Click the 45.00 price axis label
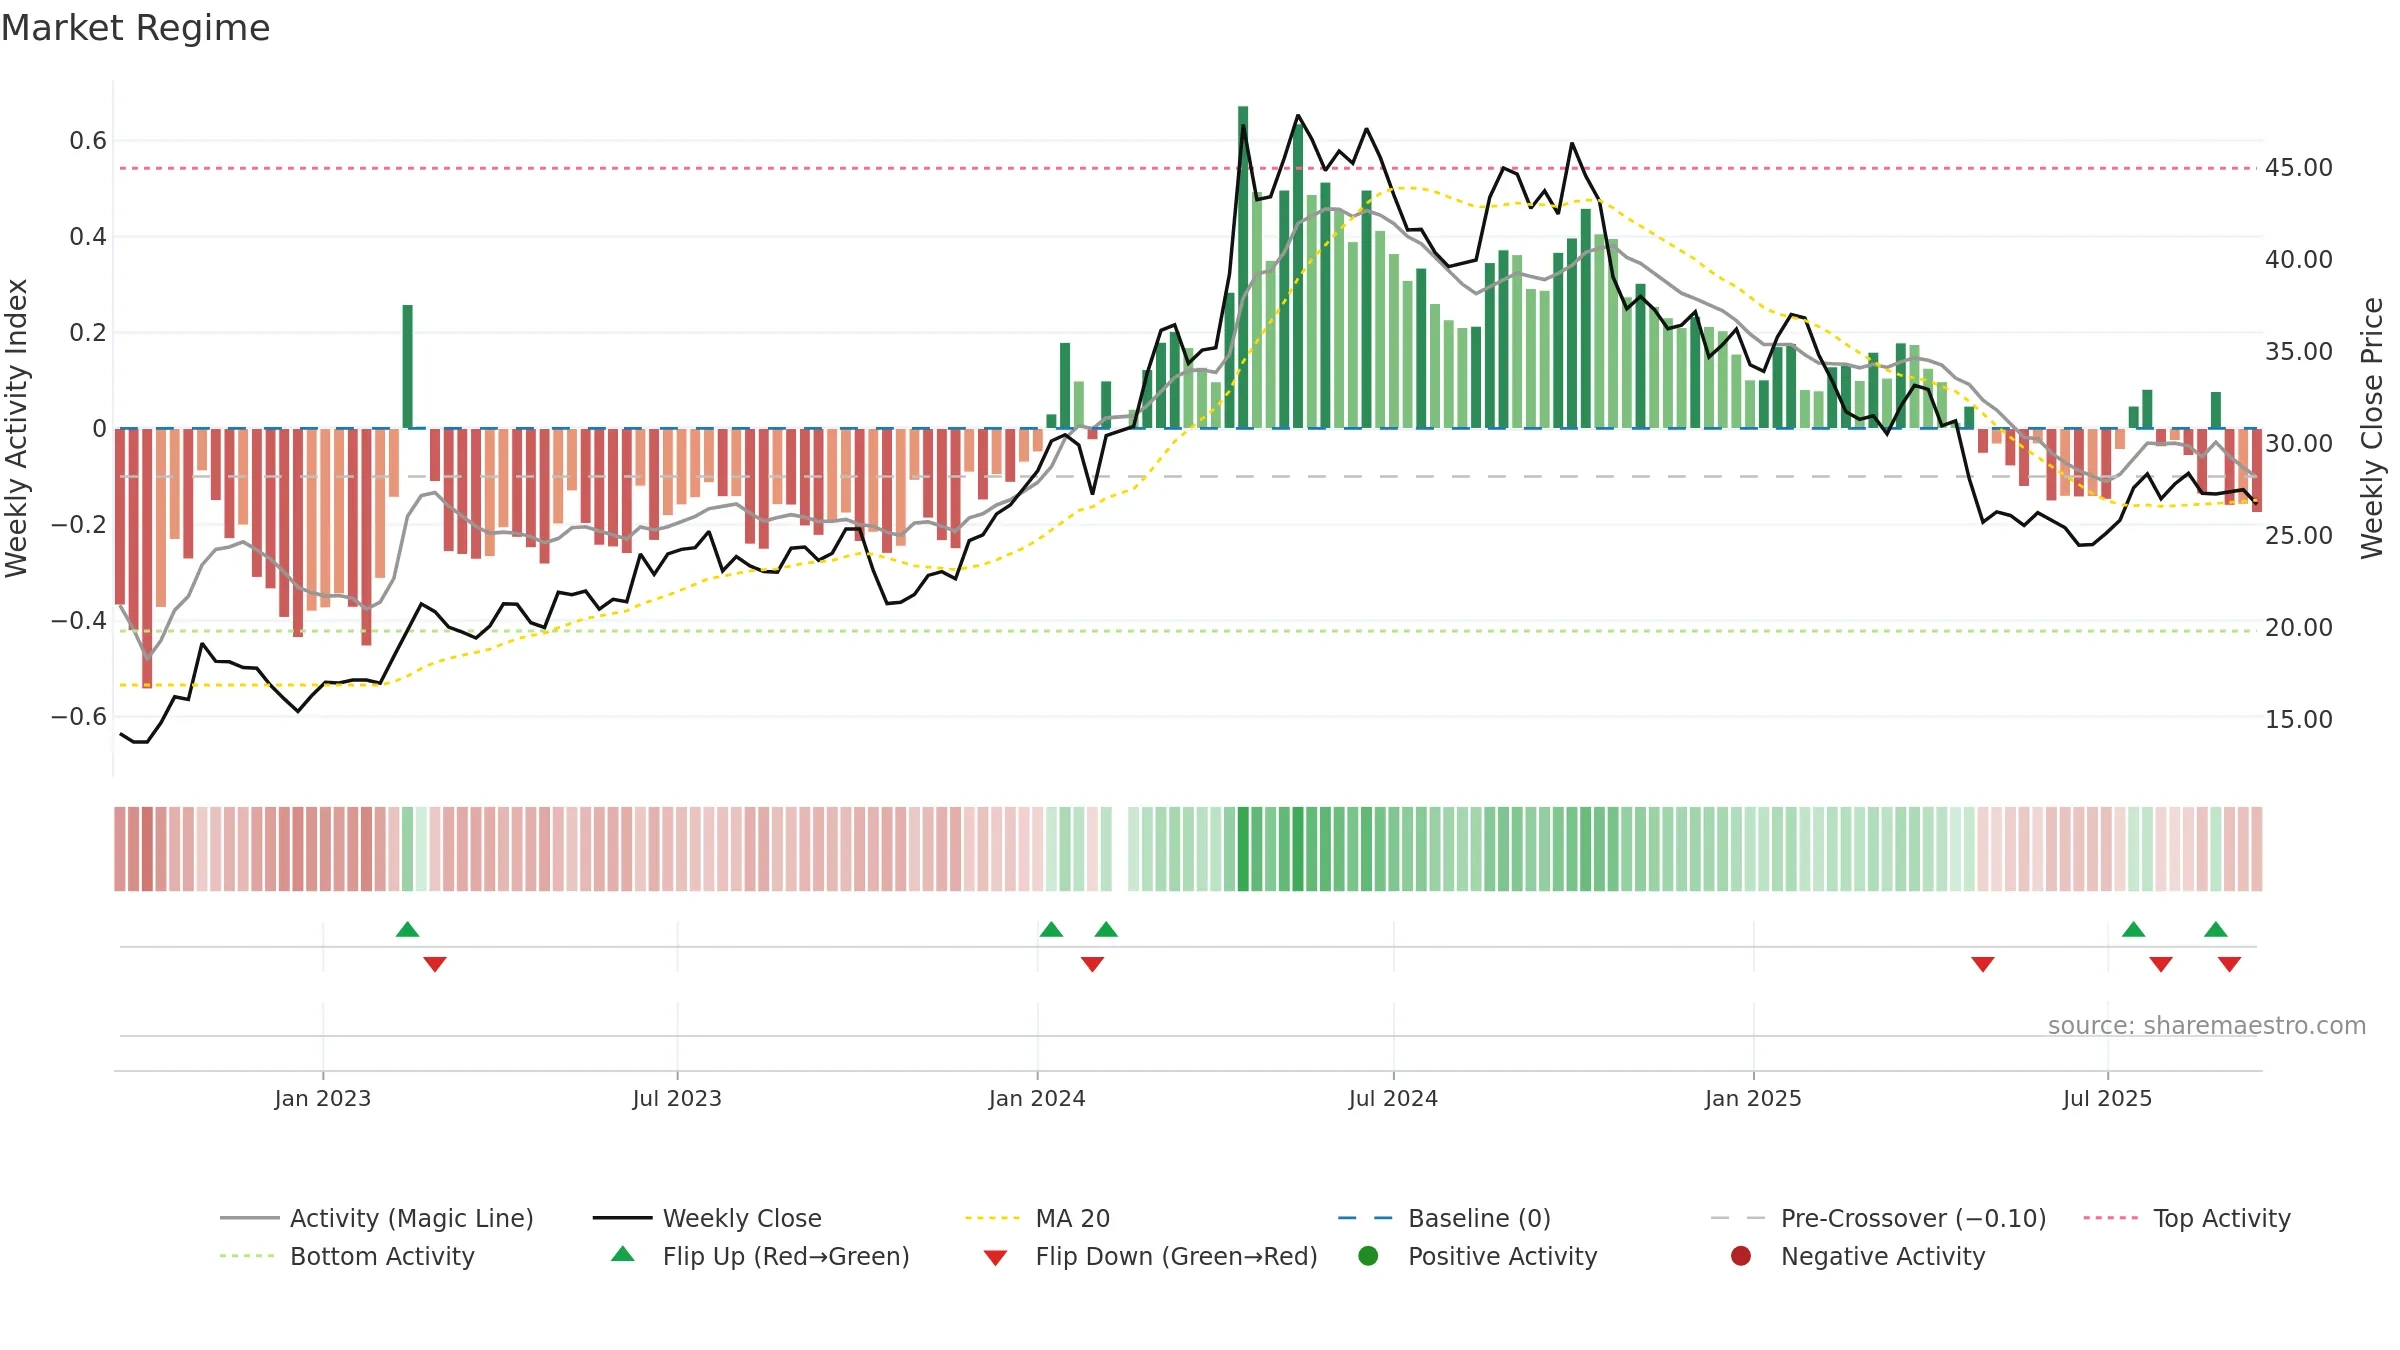This screenshot has width=2400, height=1350. (x=2299, y=168)
